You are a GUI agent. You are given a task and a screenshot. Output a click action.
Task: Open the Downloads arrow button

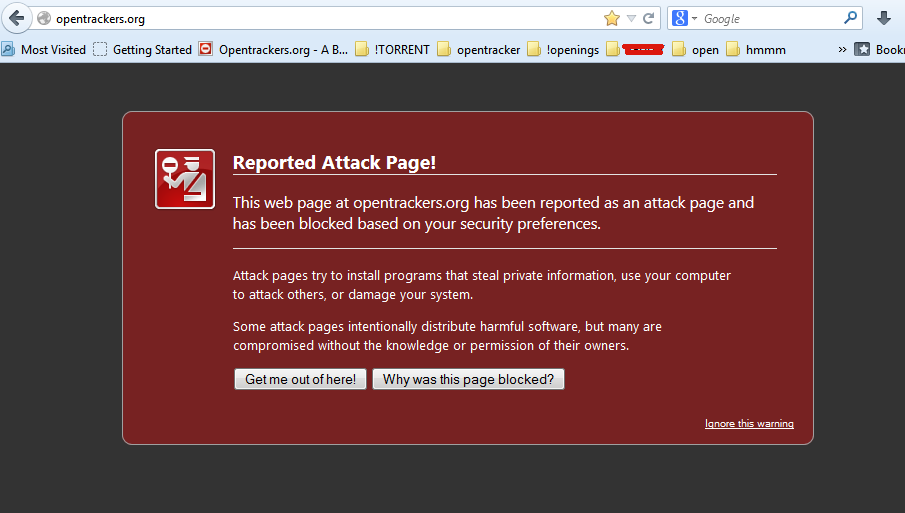[x=884, y=18]
